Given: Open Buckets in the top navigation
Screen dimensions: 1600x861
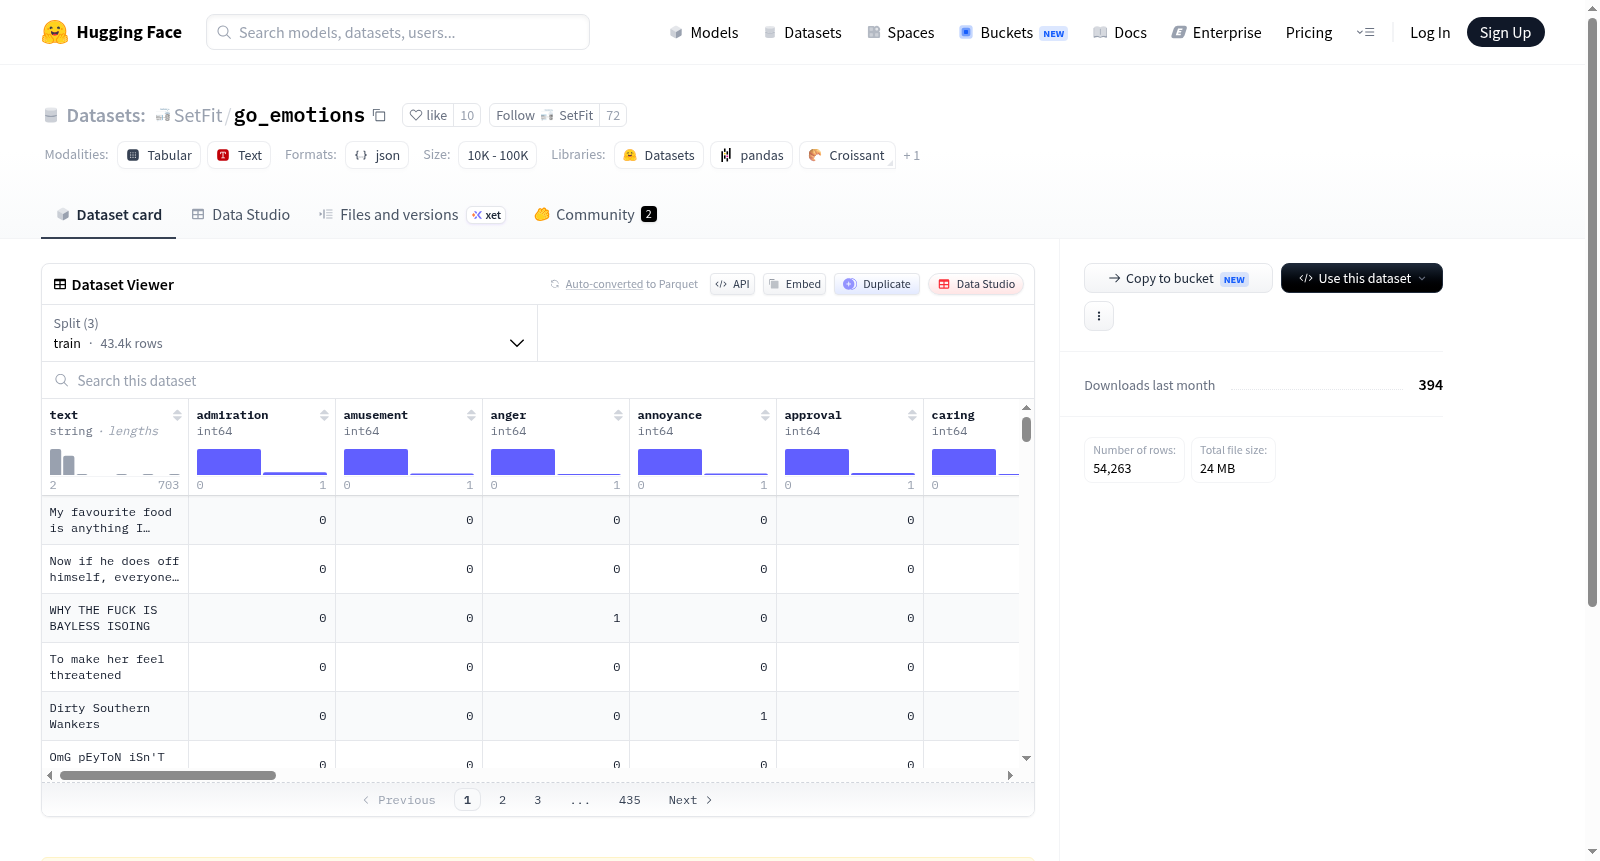Looking at the screenshot, I should [x=1013, y=32].
